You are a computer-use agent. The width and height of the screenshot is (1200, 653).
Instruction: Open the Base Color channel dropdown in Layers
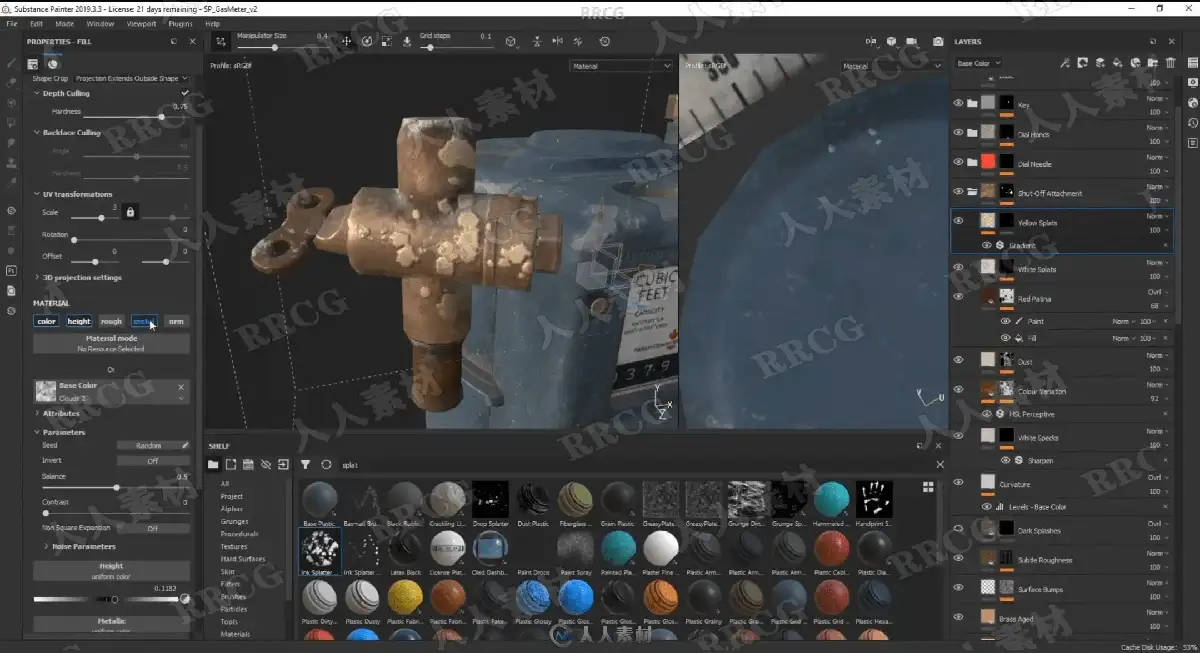[x=977, y=63]
